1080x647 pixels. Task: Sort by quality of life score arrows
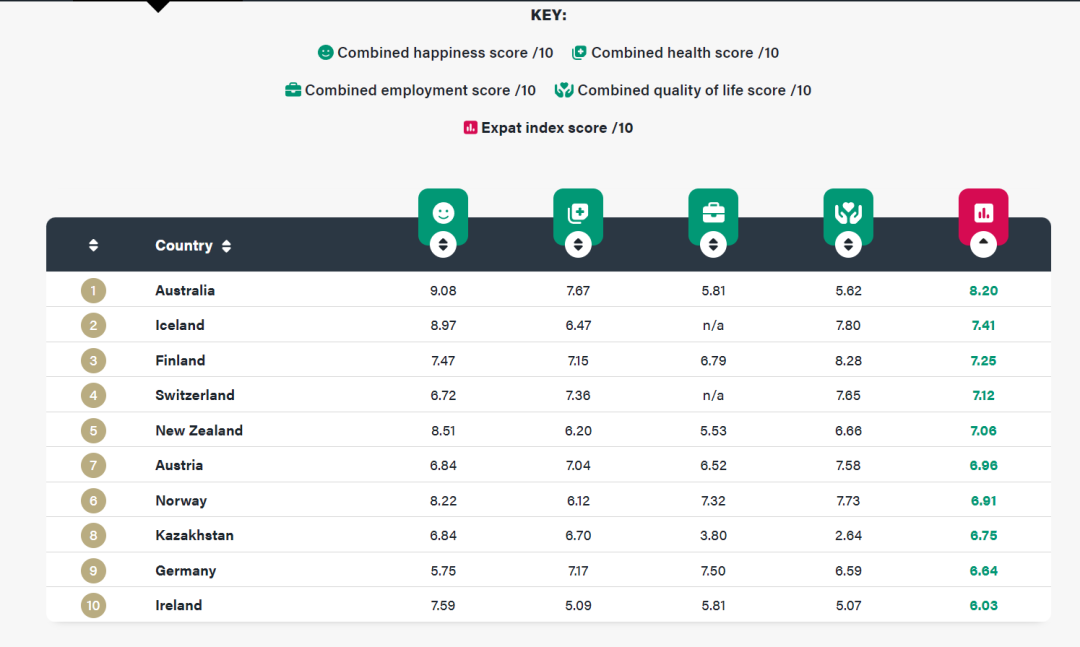tap(848, 244)
